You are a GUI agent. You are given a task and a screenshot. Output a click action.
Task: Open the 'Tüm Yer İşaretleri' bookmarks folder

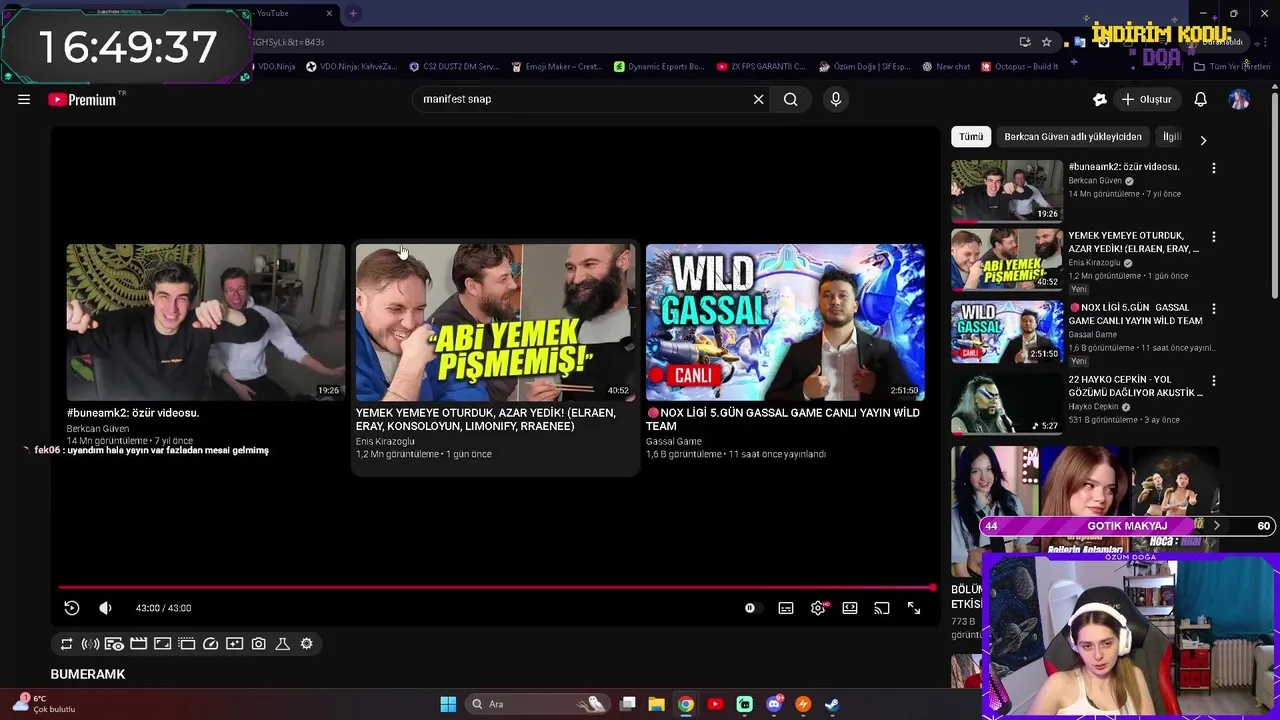tap(1232, 67)
